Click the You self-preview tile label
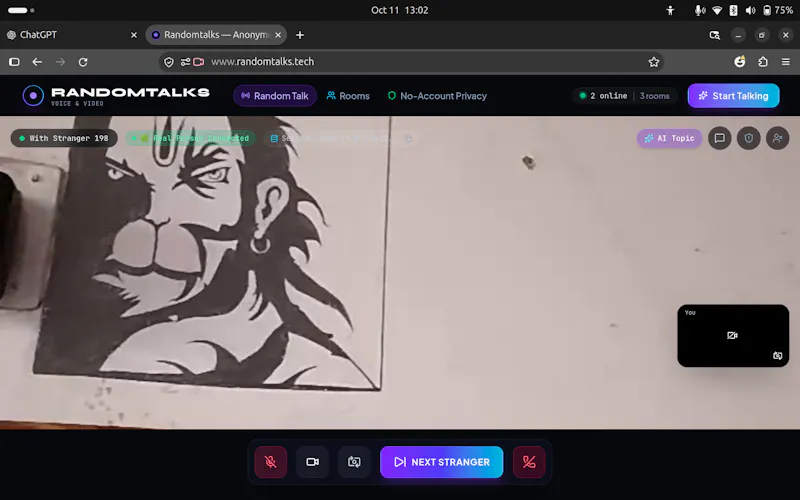This screenshot has height=500, width=800. pos(690,313)
